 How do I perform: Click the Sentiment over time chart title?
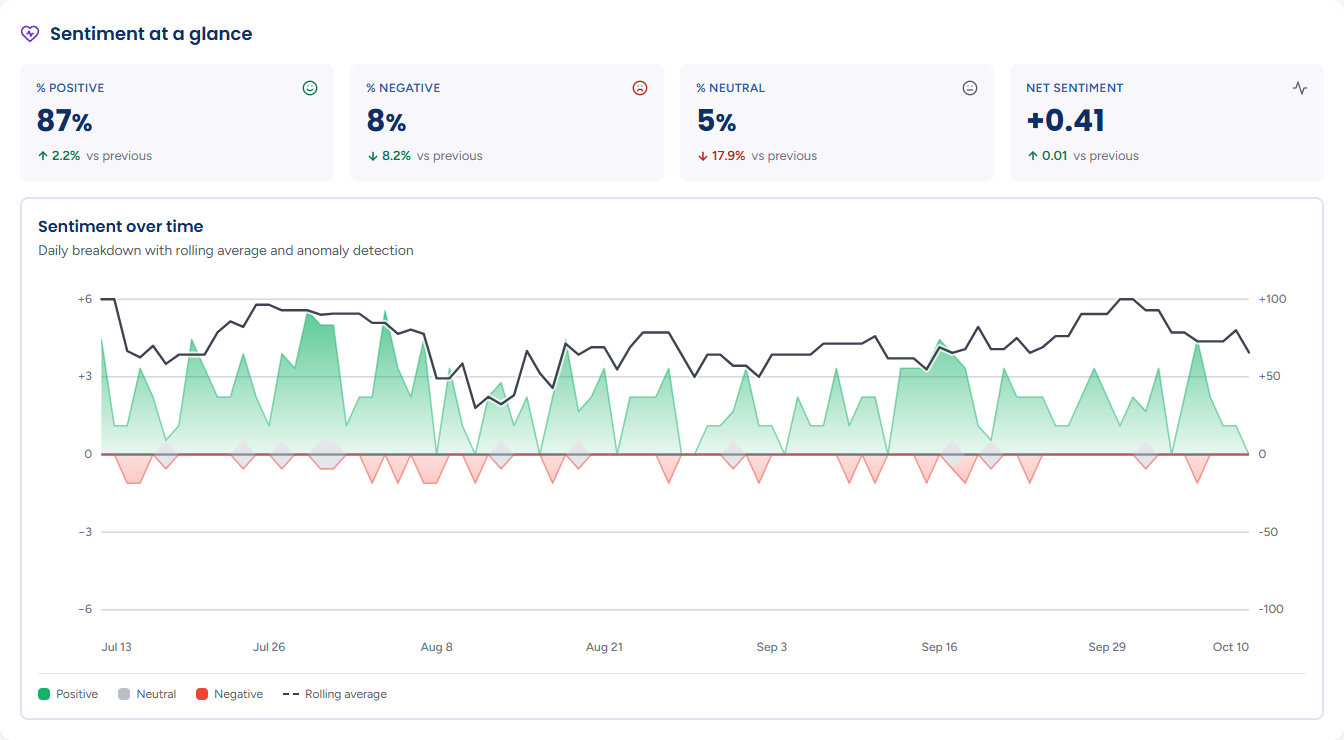[121, 227]
